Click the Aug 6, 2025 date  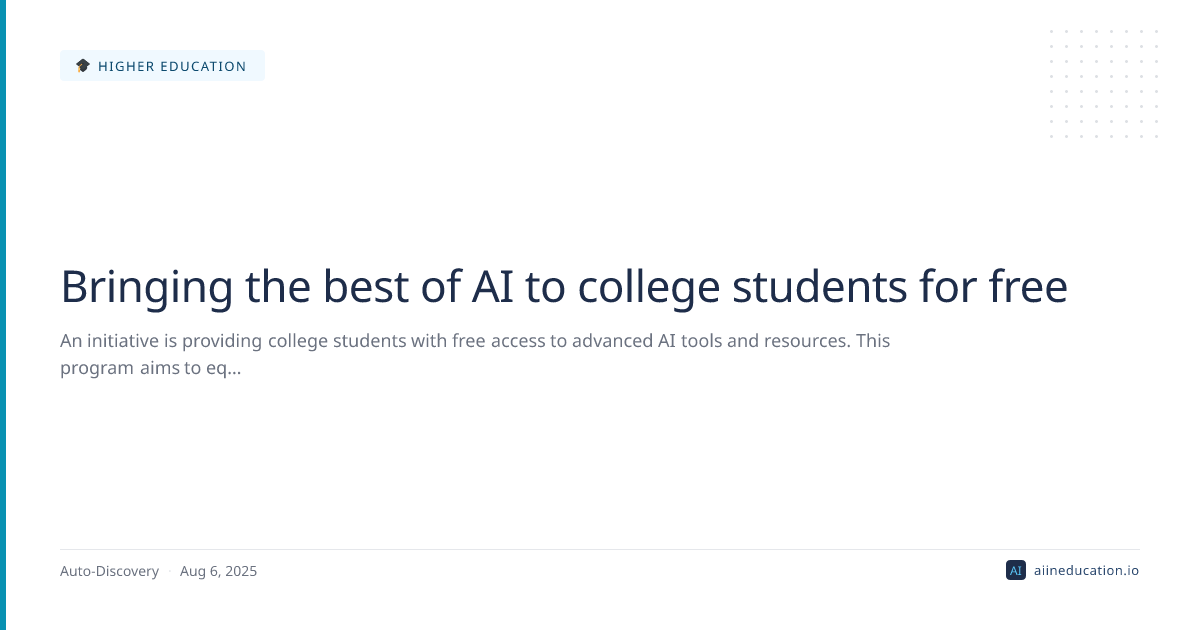(x=218, y=572)
